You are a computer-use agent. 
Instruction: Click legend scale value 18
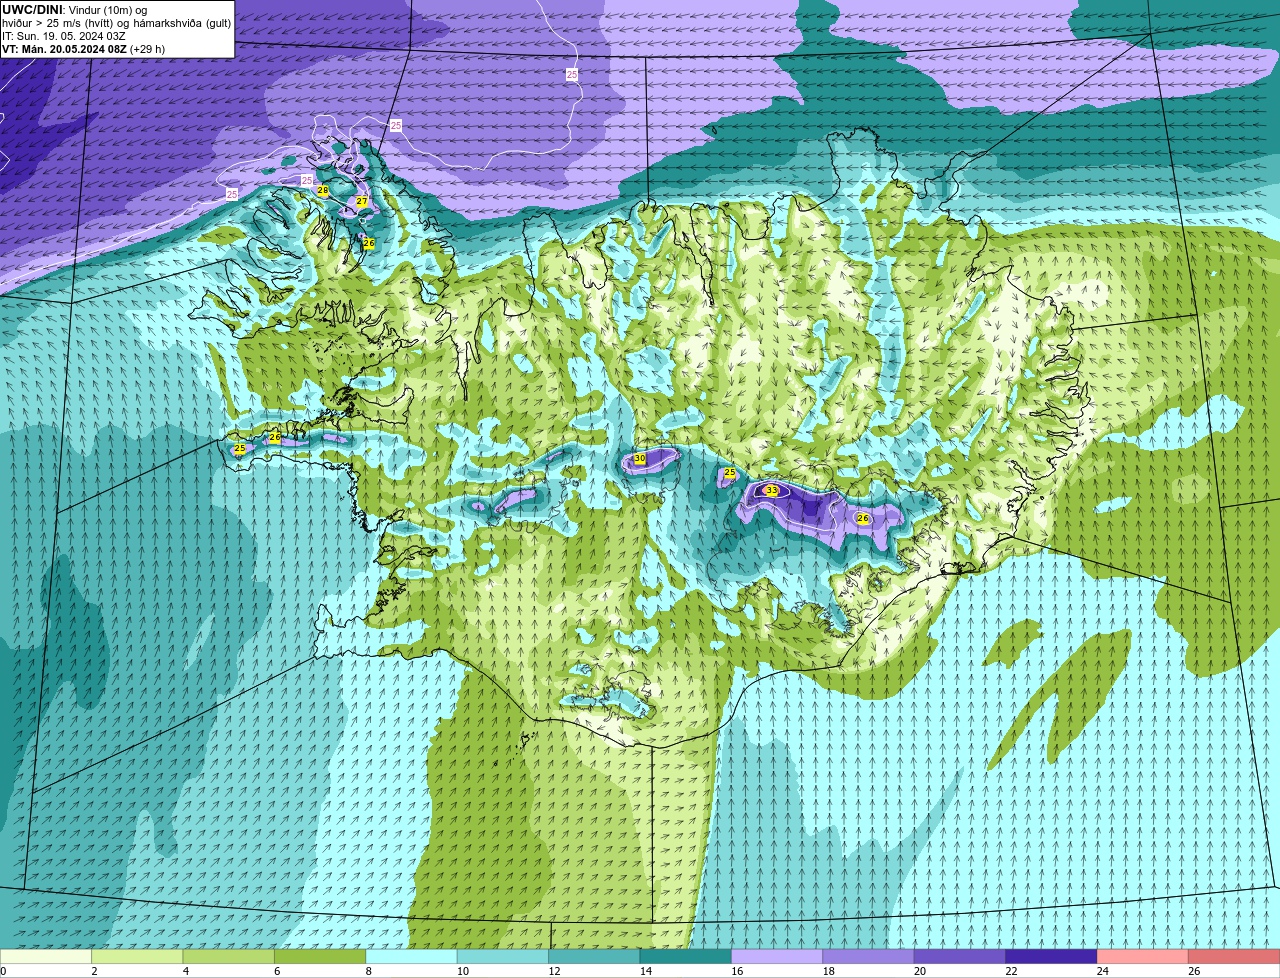click(x=829, y=971)
